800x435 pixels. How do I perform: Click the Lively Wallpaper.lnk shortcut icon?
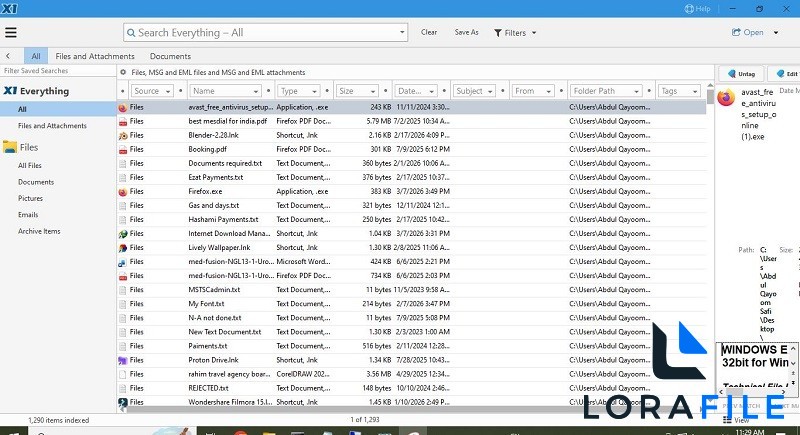(122, 248)
